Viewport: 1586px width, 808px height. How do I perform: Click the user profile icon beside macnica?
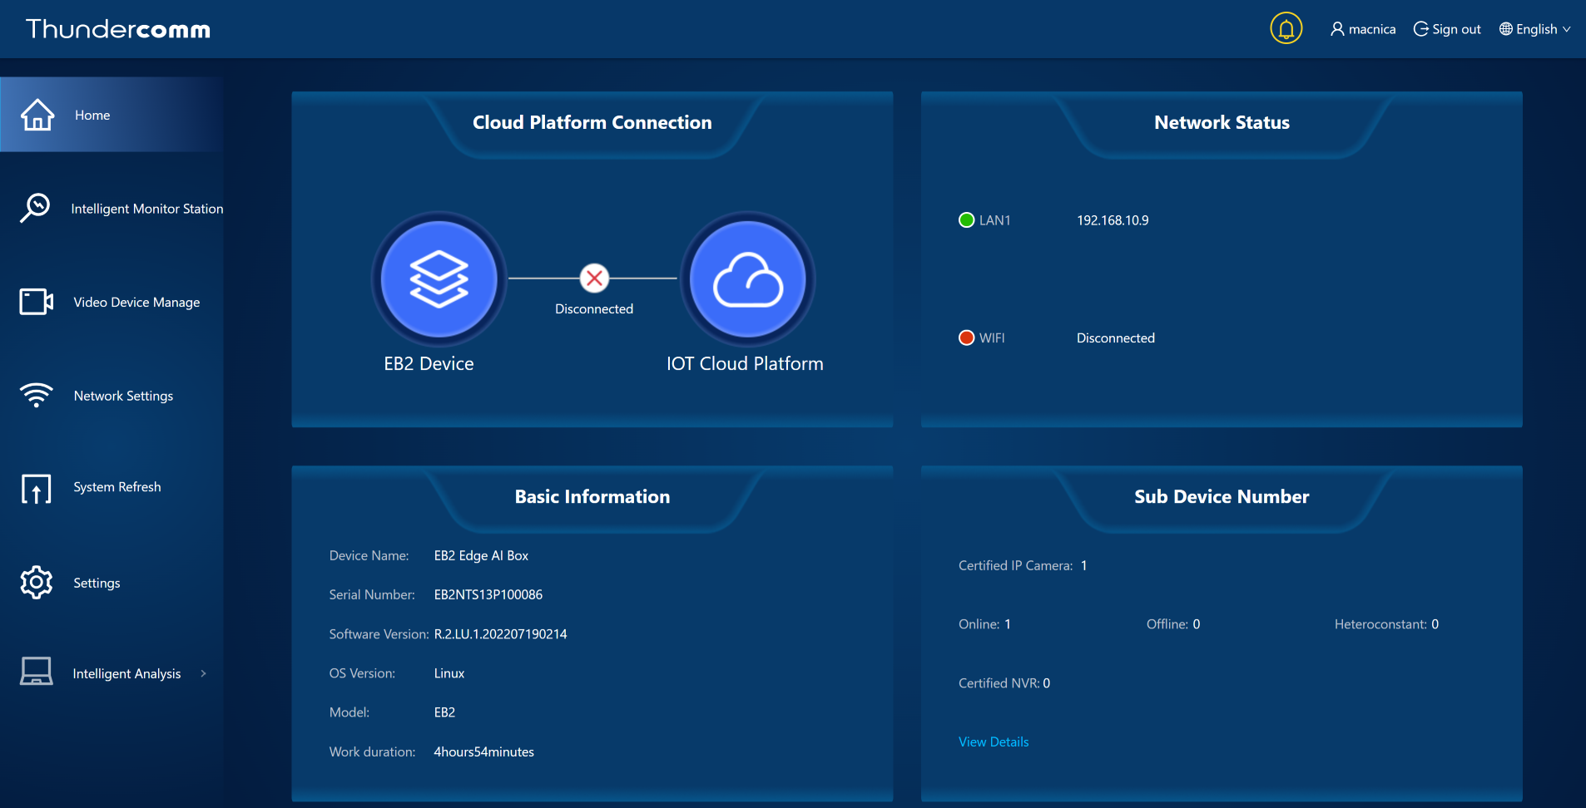pyautogui.click(x=1337, y=29)
